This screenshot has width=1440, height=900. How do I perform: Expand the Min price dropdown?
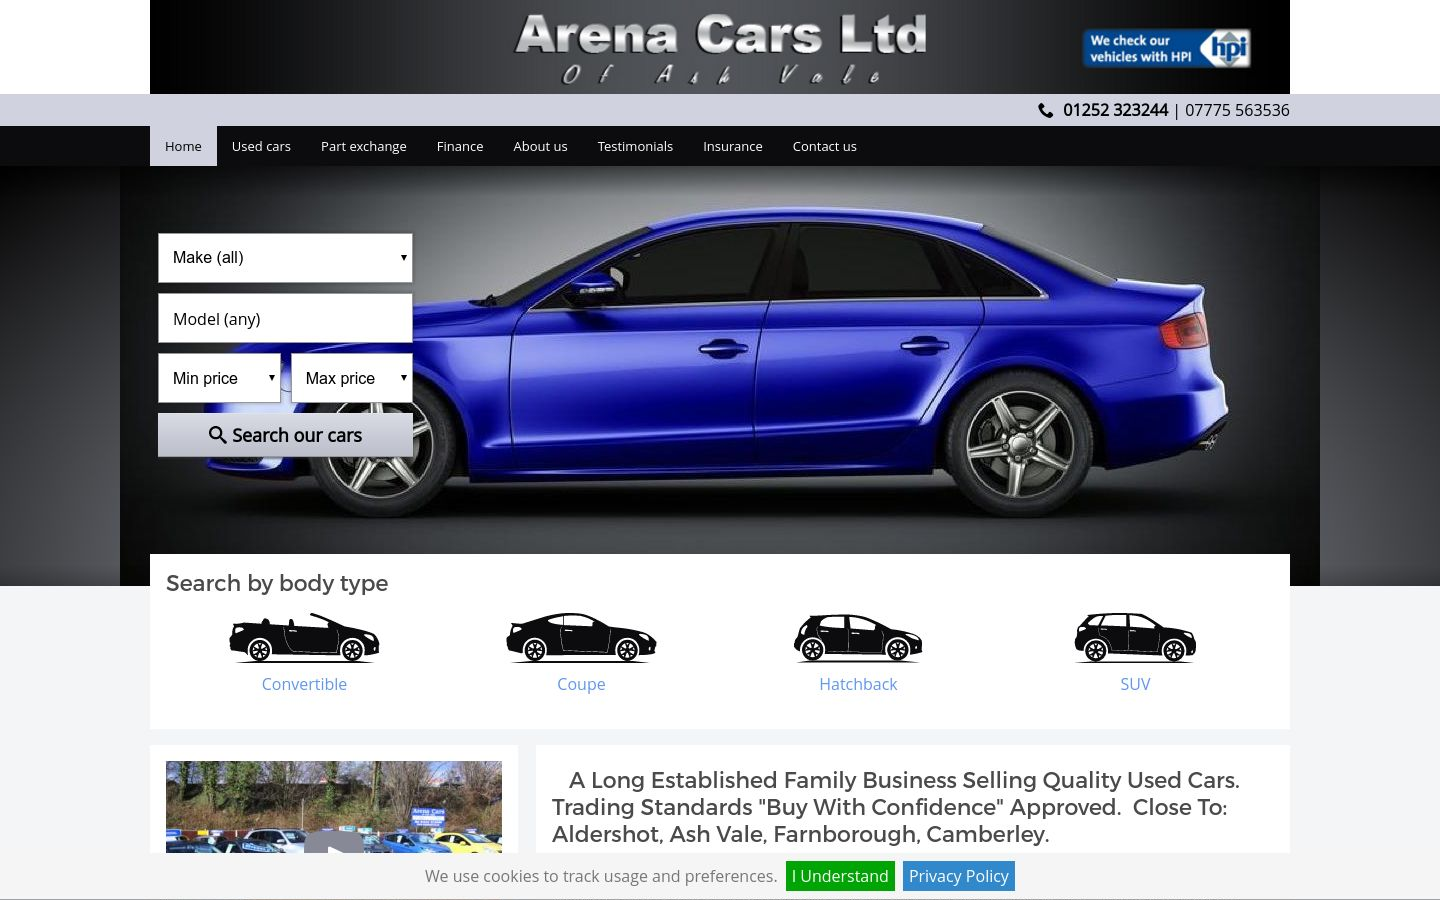click(219, 378)
